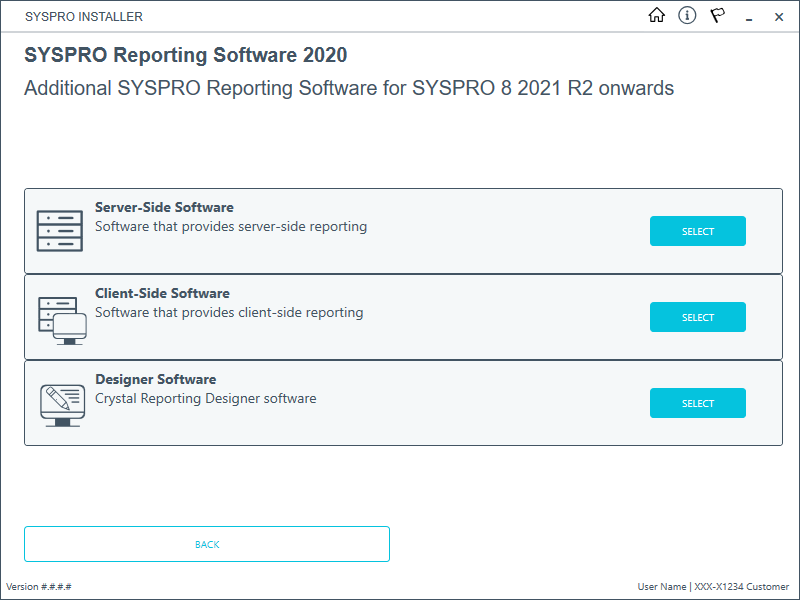Go back using the BACK button
The height and width of the screenshot is (600, 800).
click(207, 544)
